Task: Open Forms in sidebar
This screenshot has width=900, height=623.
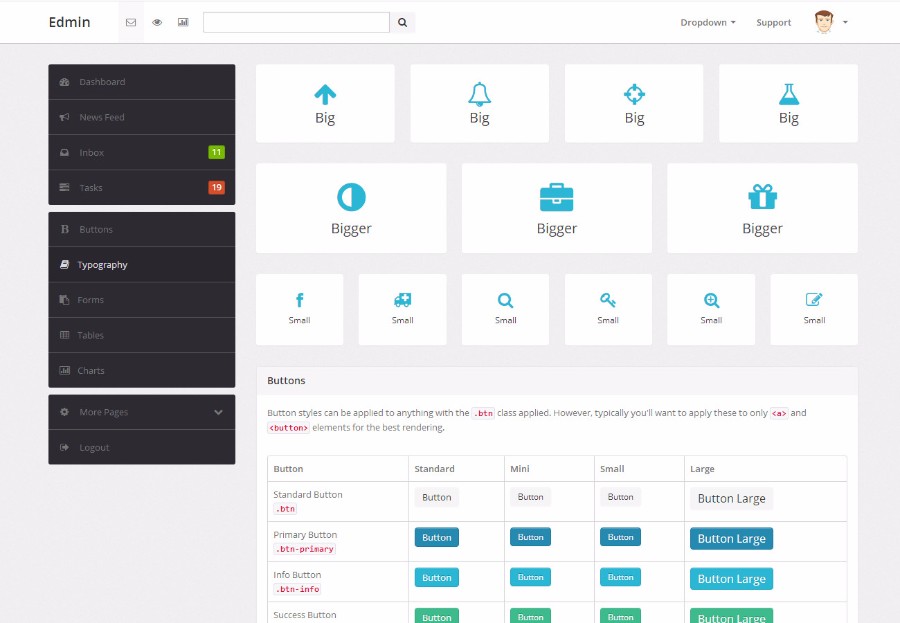Action: [142, 300]
